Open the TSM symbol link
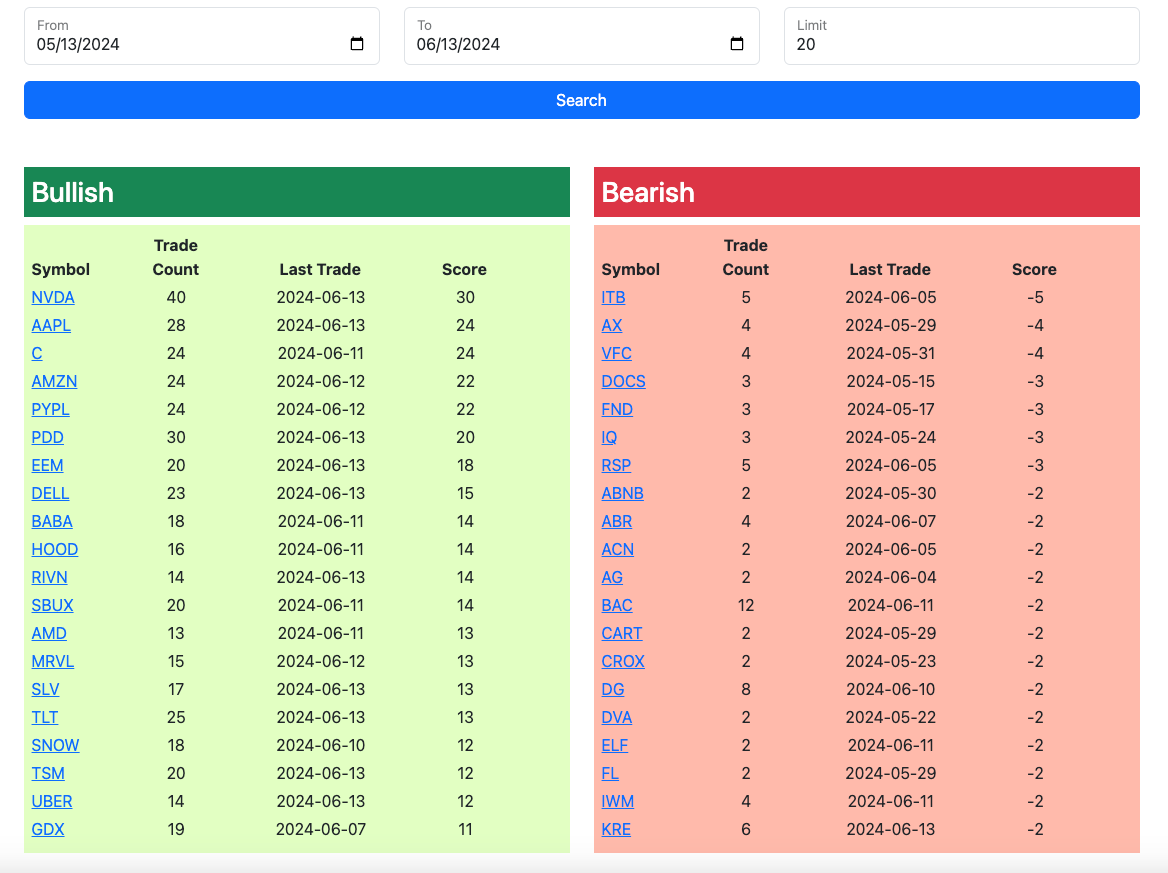 pyautogui.click(x=48, y=773)
